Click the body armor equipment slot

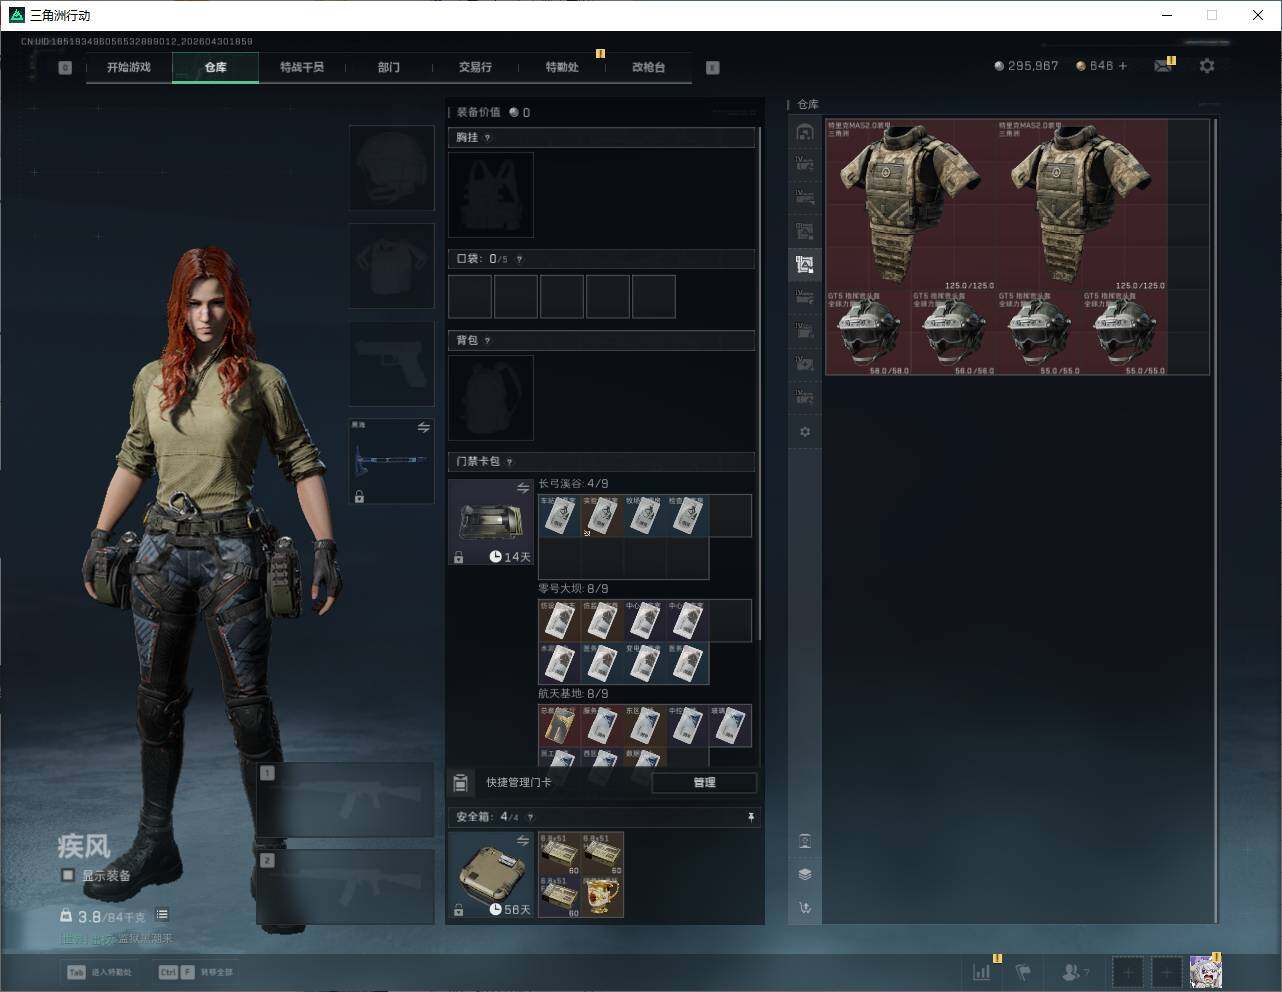[x=391, y=265]
